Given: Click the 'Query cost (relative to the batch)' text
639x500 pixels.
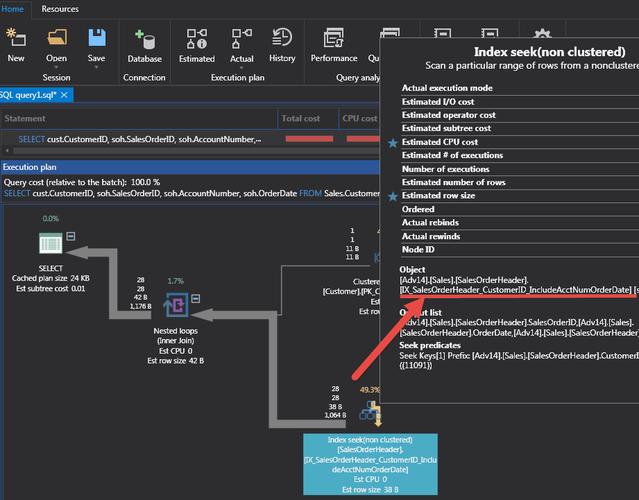Looking at the screenshot, I should (x=82, y=182).
